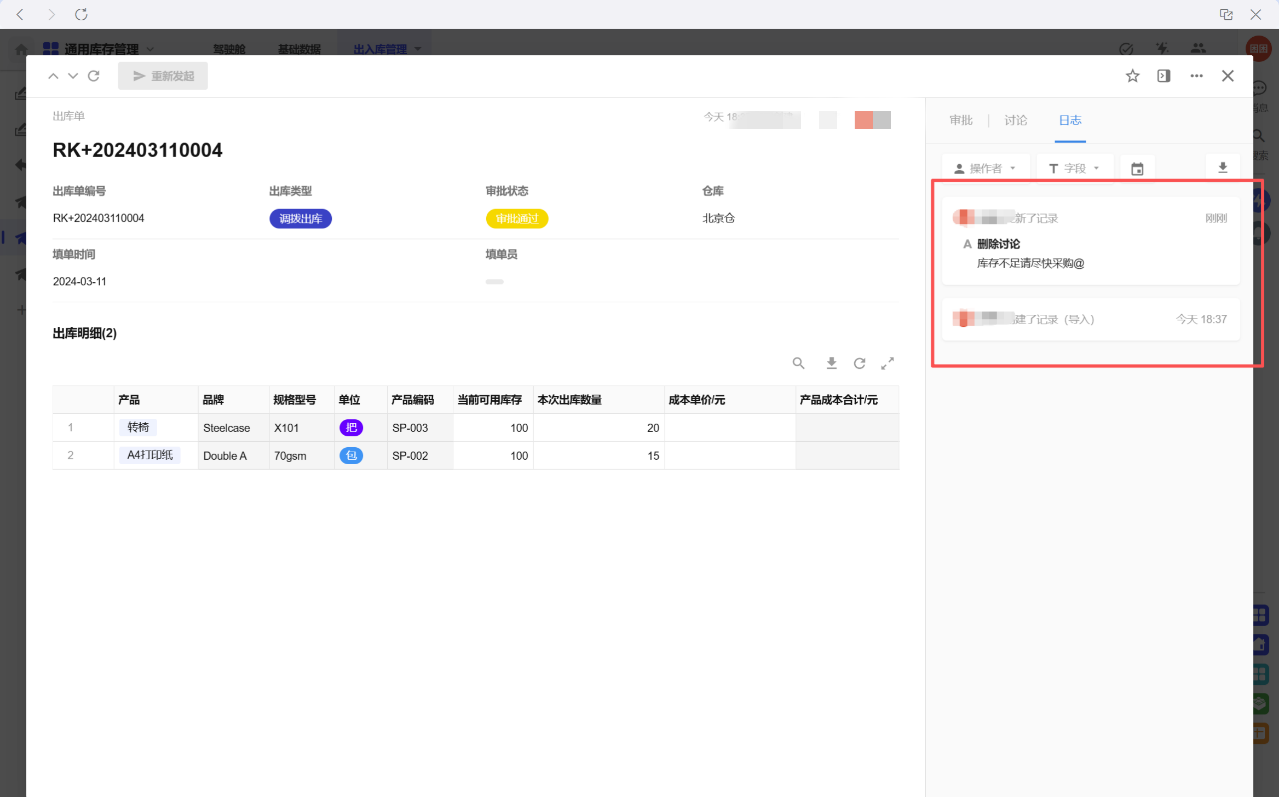Switch to the 审批 tab
1279x797 pixels.
pos(961,120)
